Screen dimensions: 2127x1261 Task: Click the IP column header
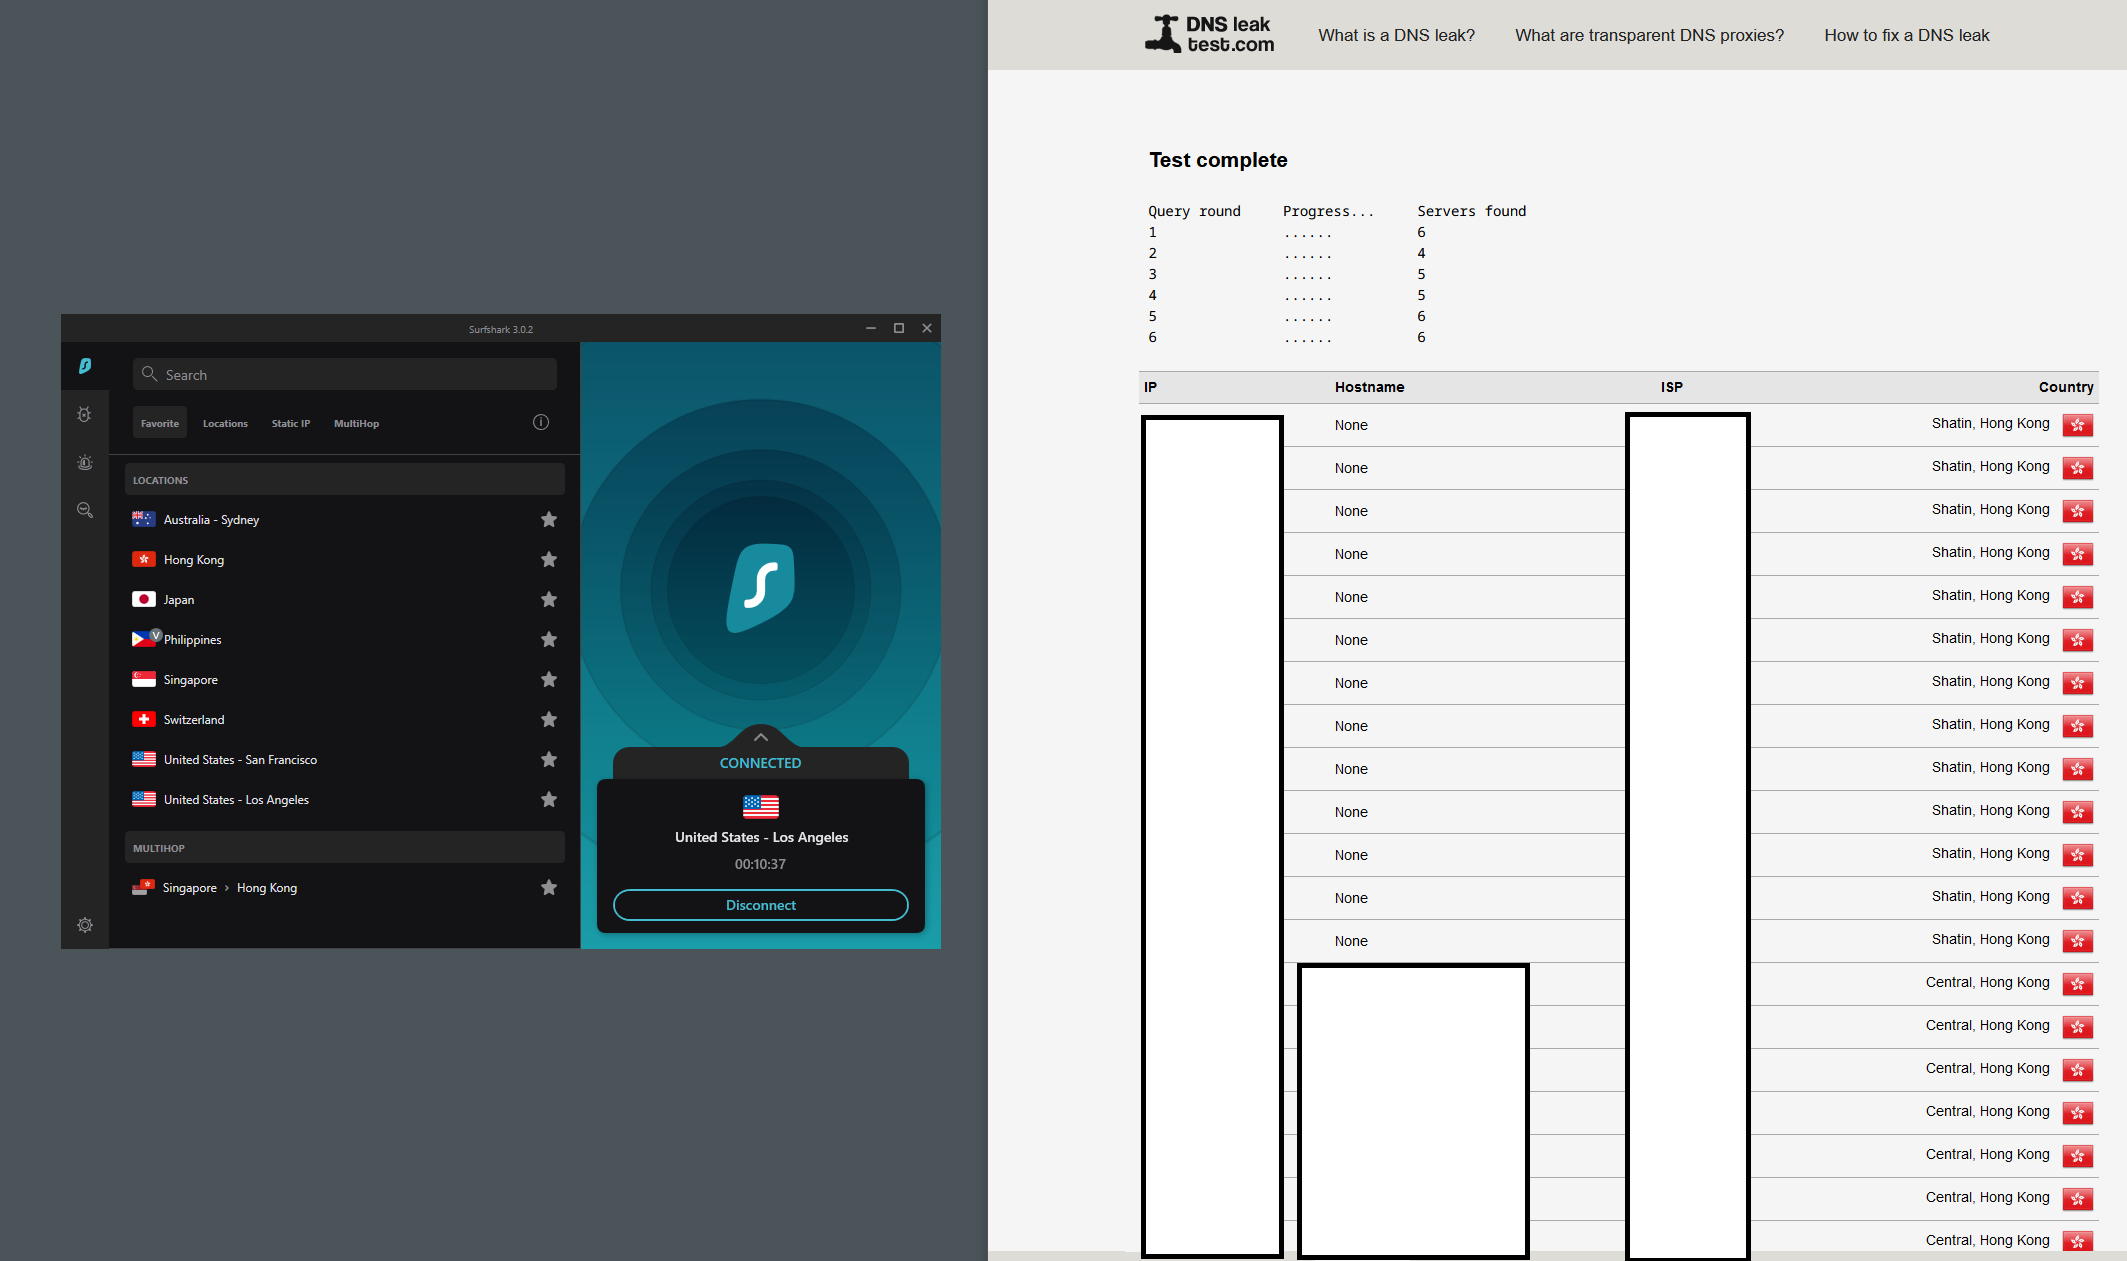[x=1150, y=387]
